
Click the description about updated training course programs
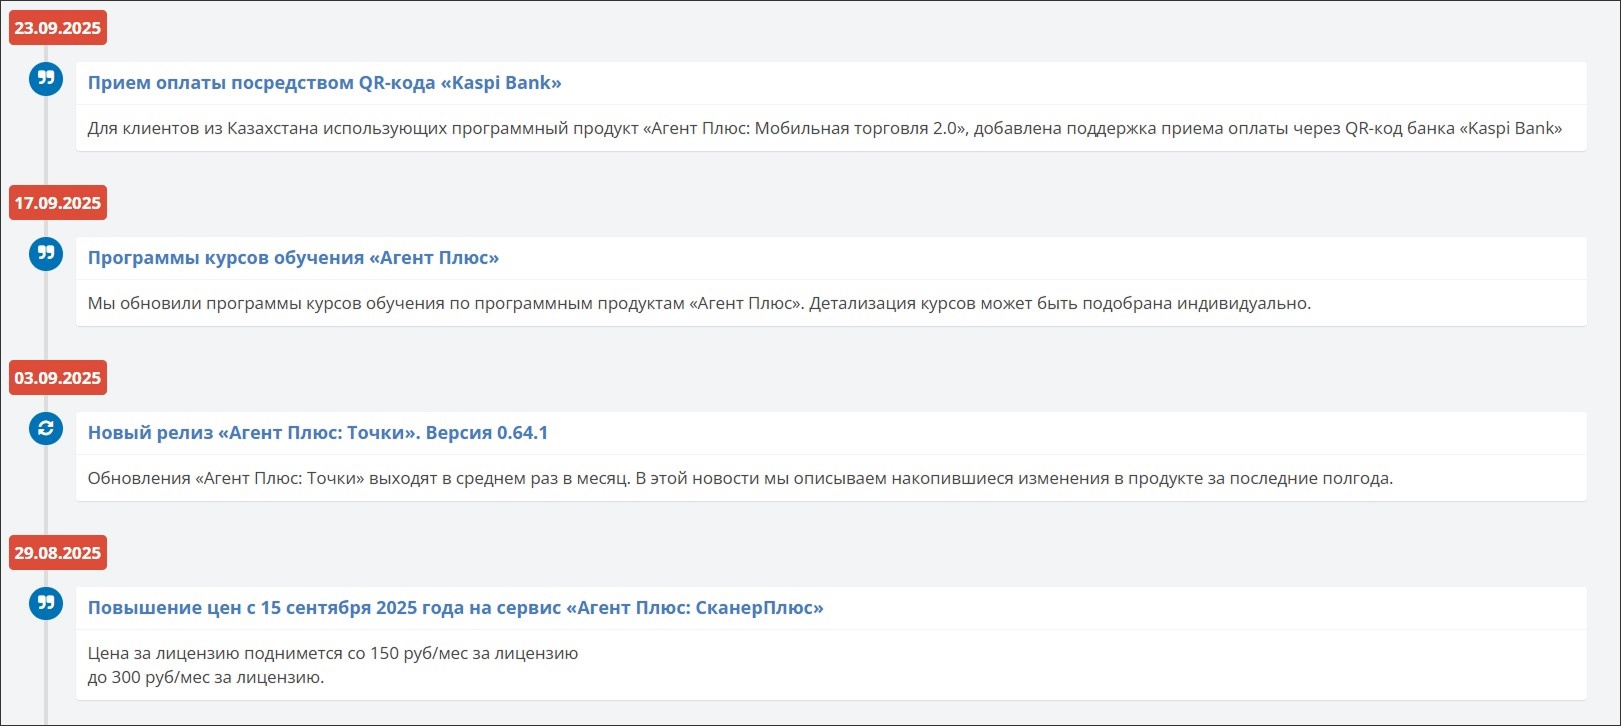698,303
